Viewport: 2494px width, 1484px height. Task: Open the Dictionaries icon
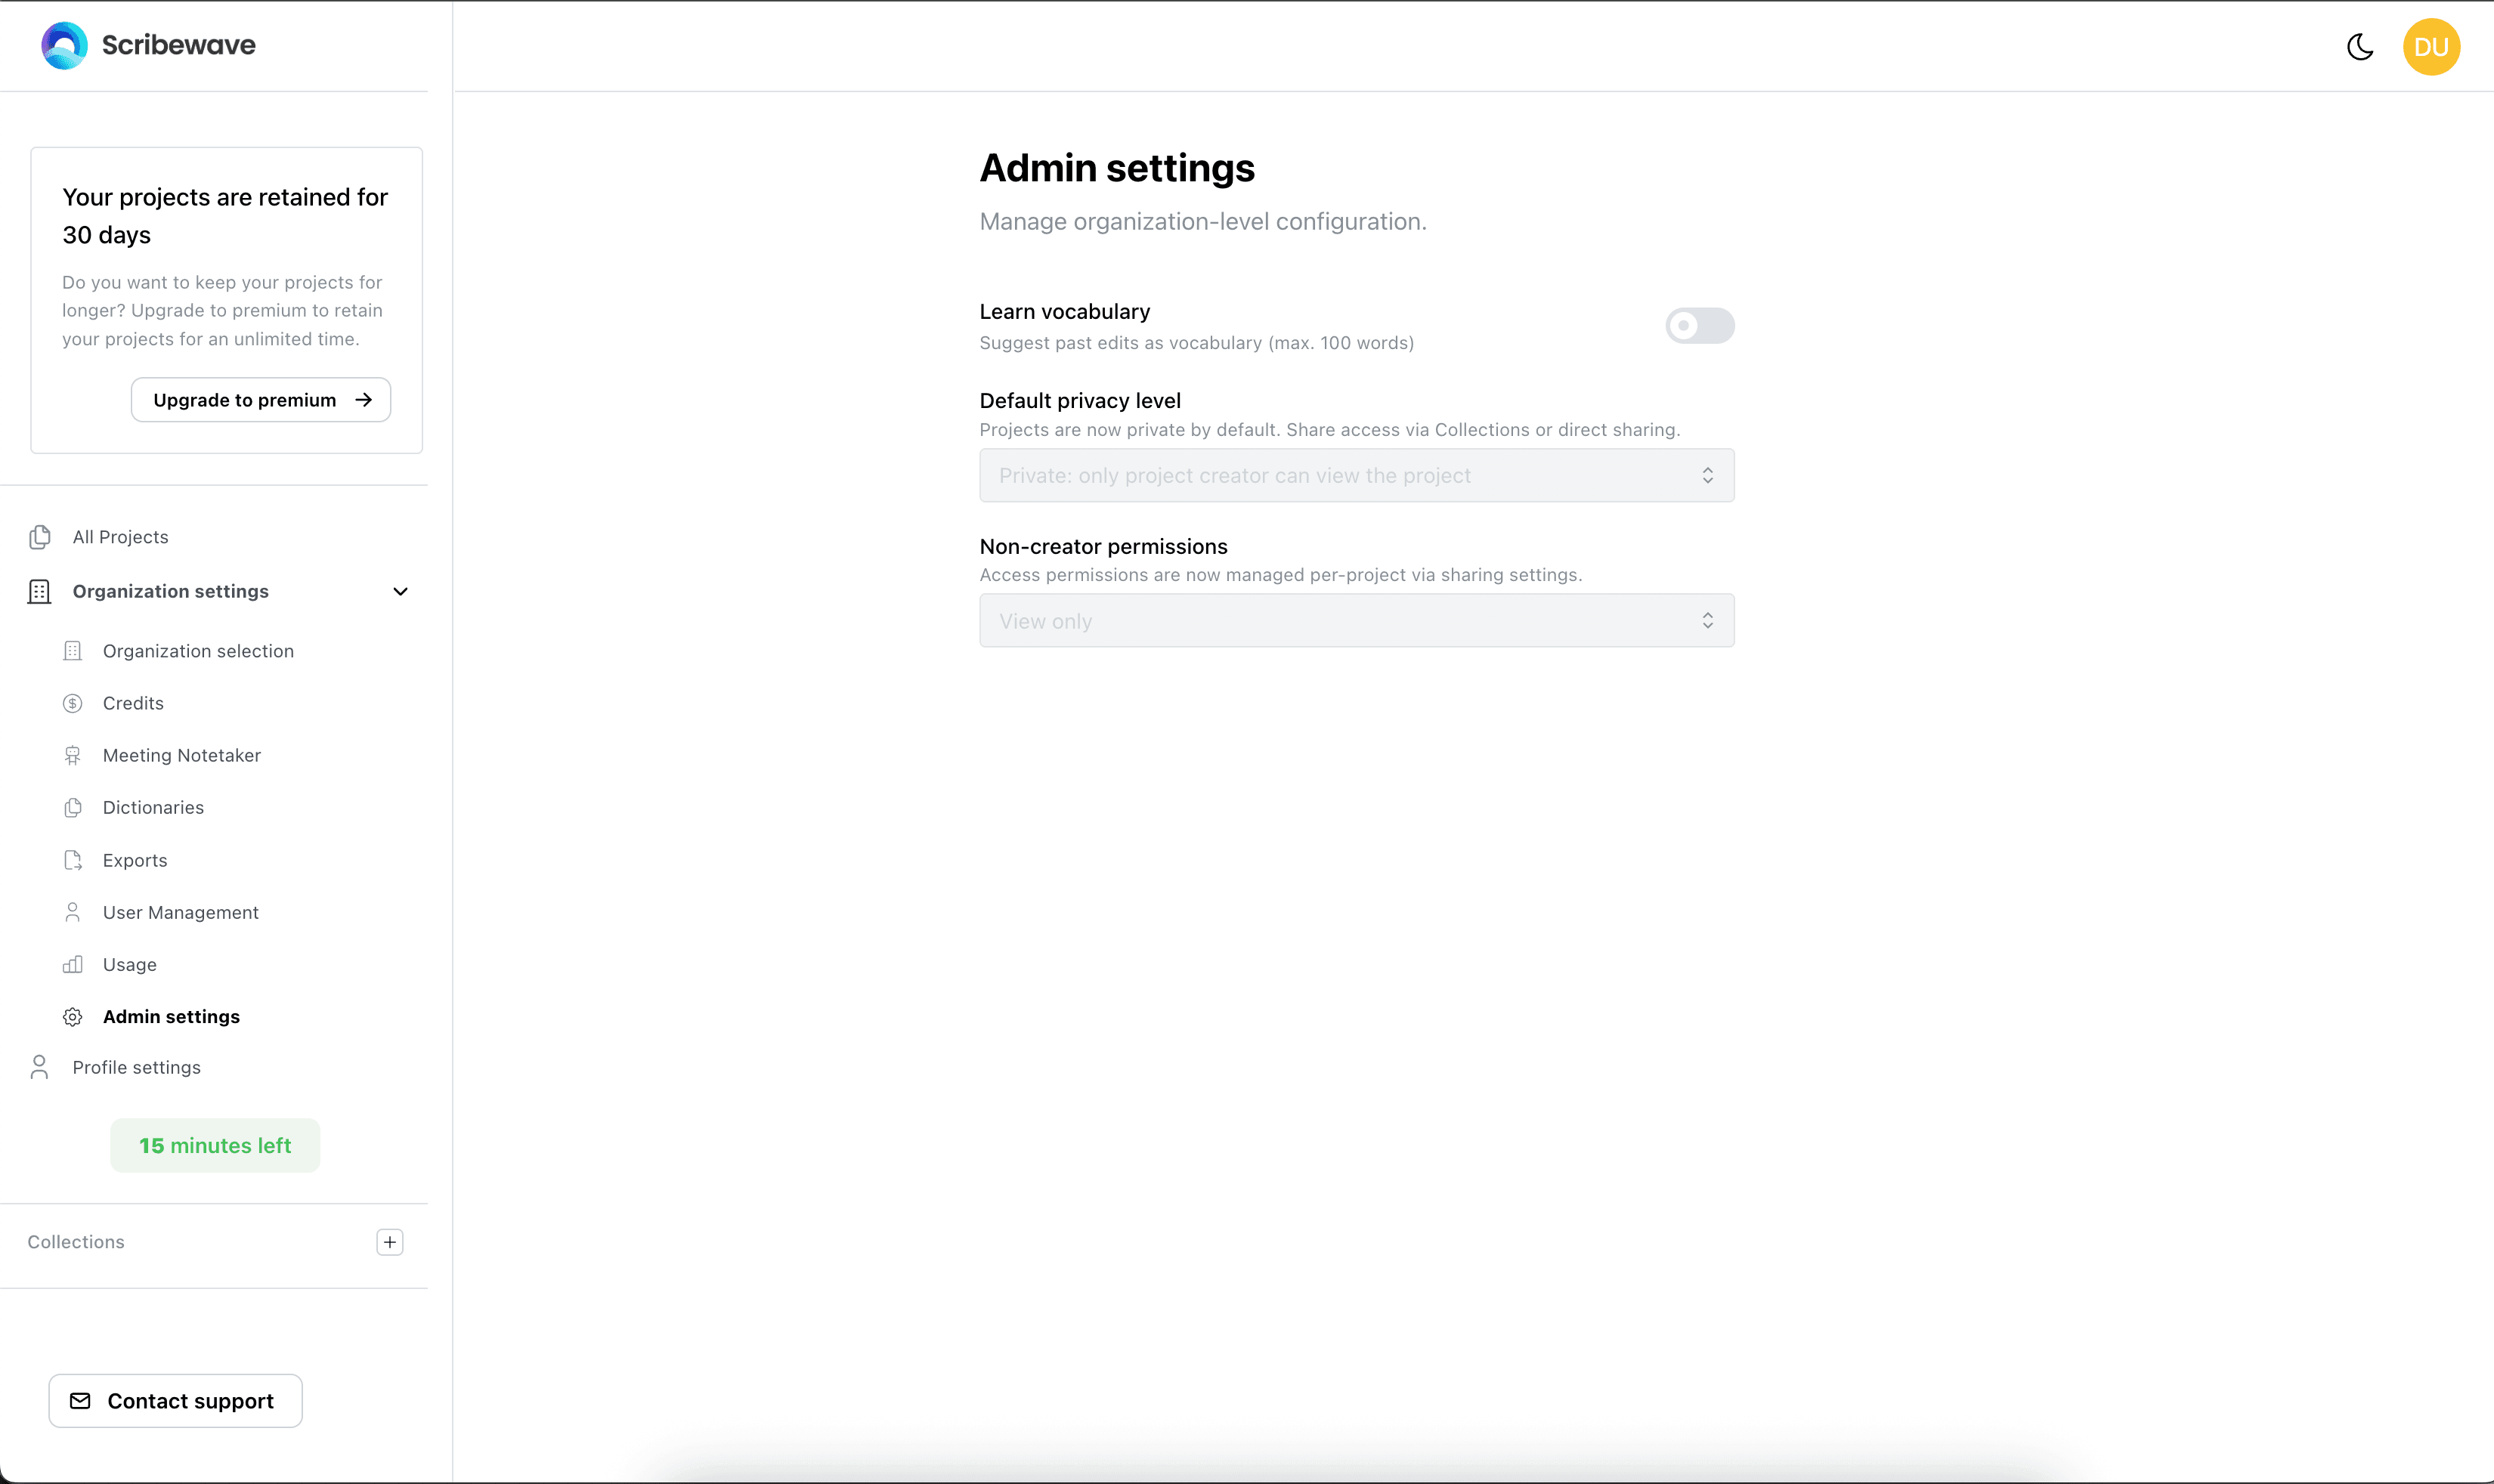click(73, 808)
